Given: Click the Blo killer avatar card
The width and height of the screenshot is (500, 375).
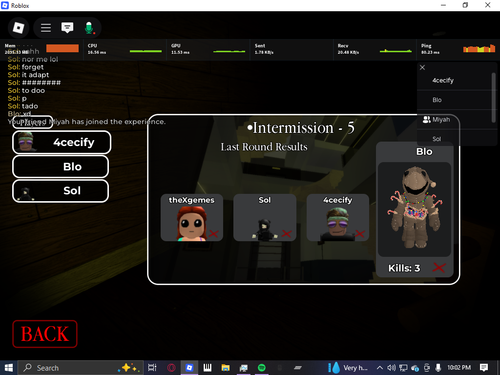Looking at the screenshot, I should tap(415, 209).
